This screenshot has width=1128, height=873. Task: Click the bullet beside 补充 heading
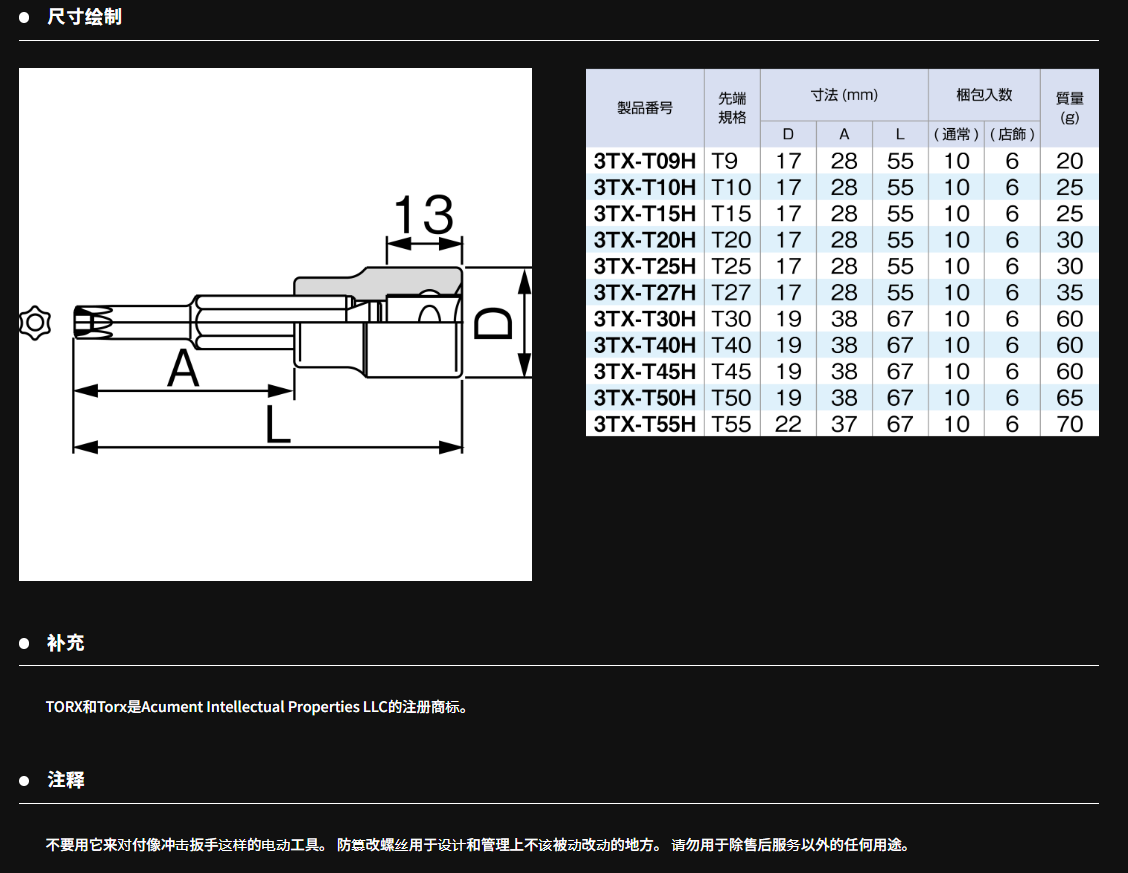(x=24, y=643)
